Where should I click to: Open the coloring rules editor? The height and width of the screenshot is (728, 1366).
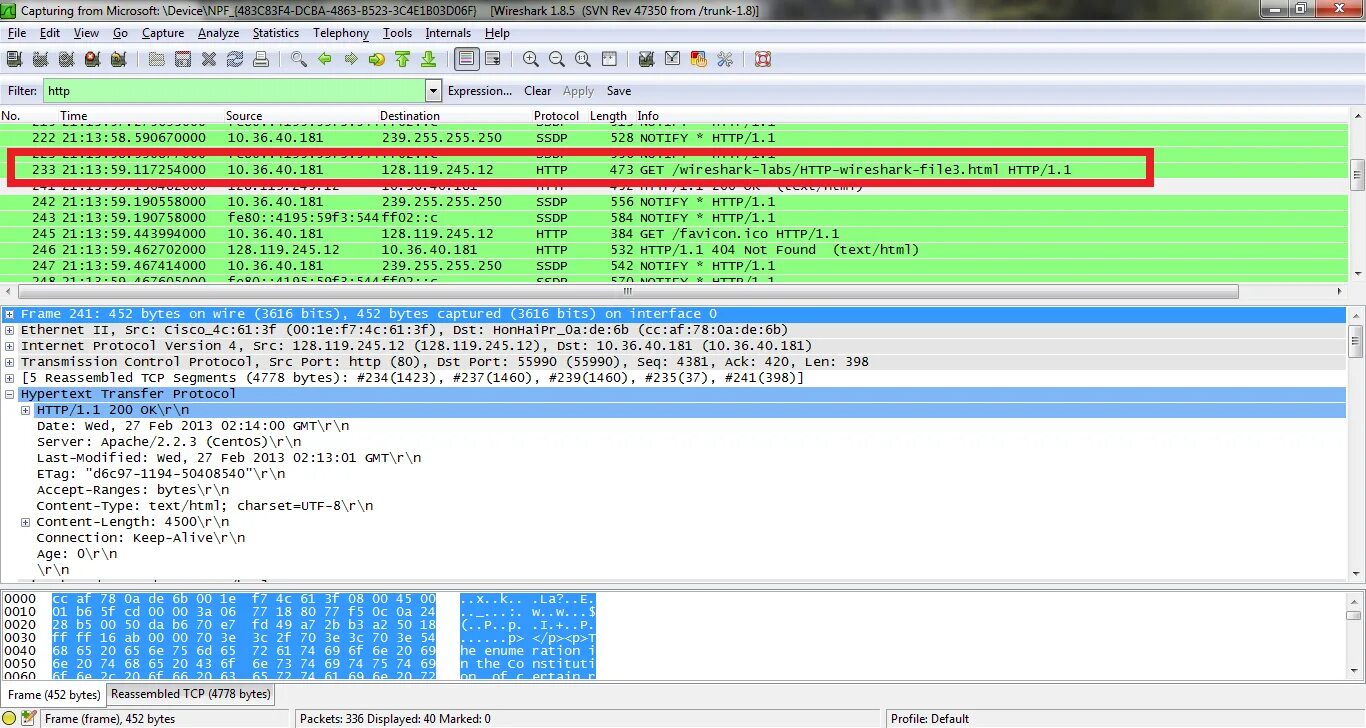tap(699, 59)
